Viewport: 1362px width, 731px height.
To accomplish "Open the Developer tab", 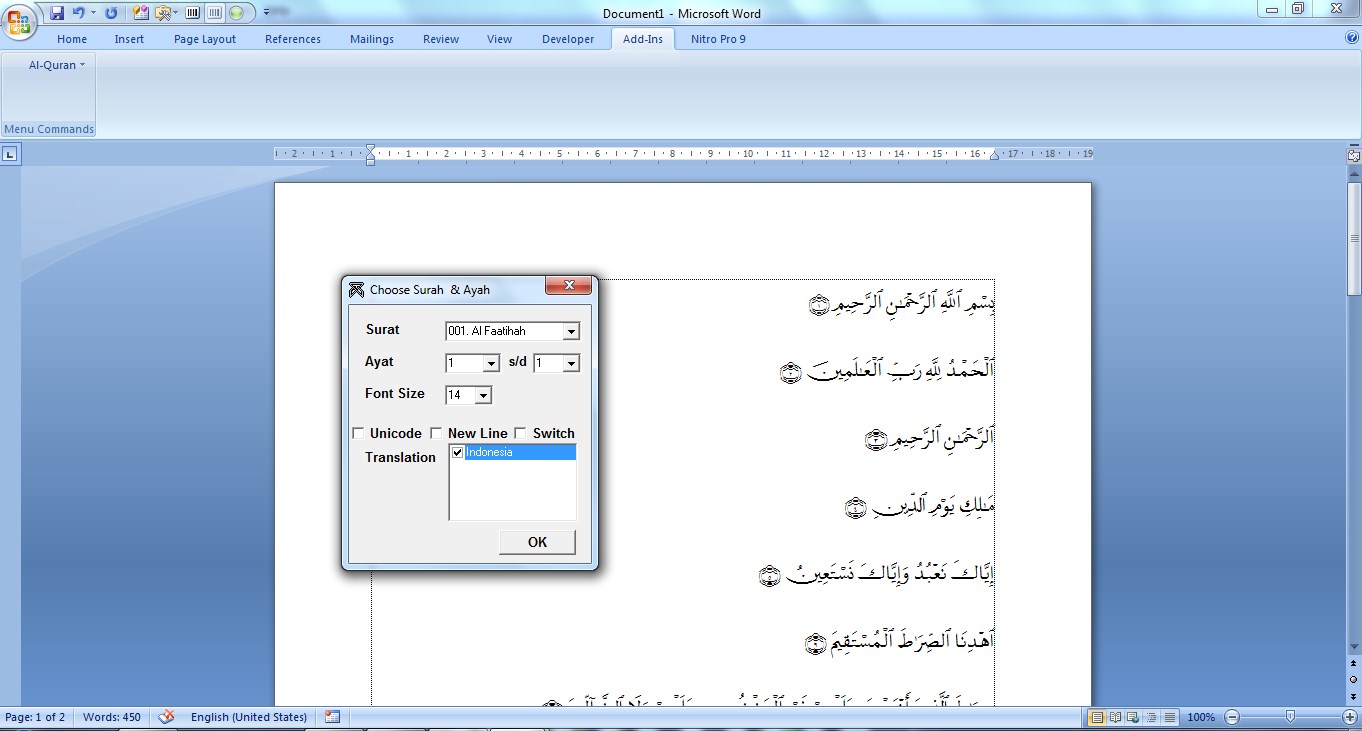I will 568,39.
